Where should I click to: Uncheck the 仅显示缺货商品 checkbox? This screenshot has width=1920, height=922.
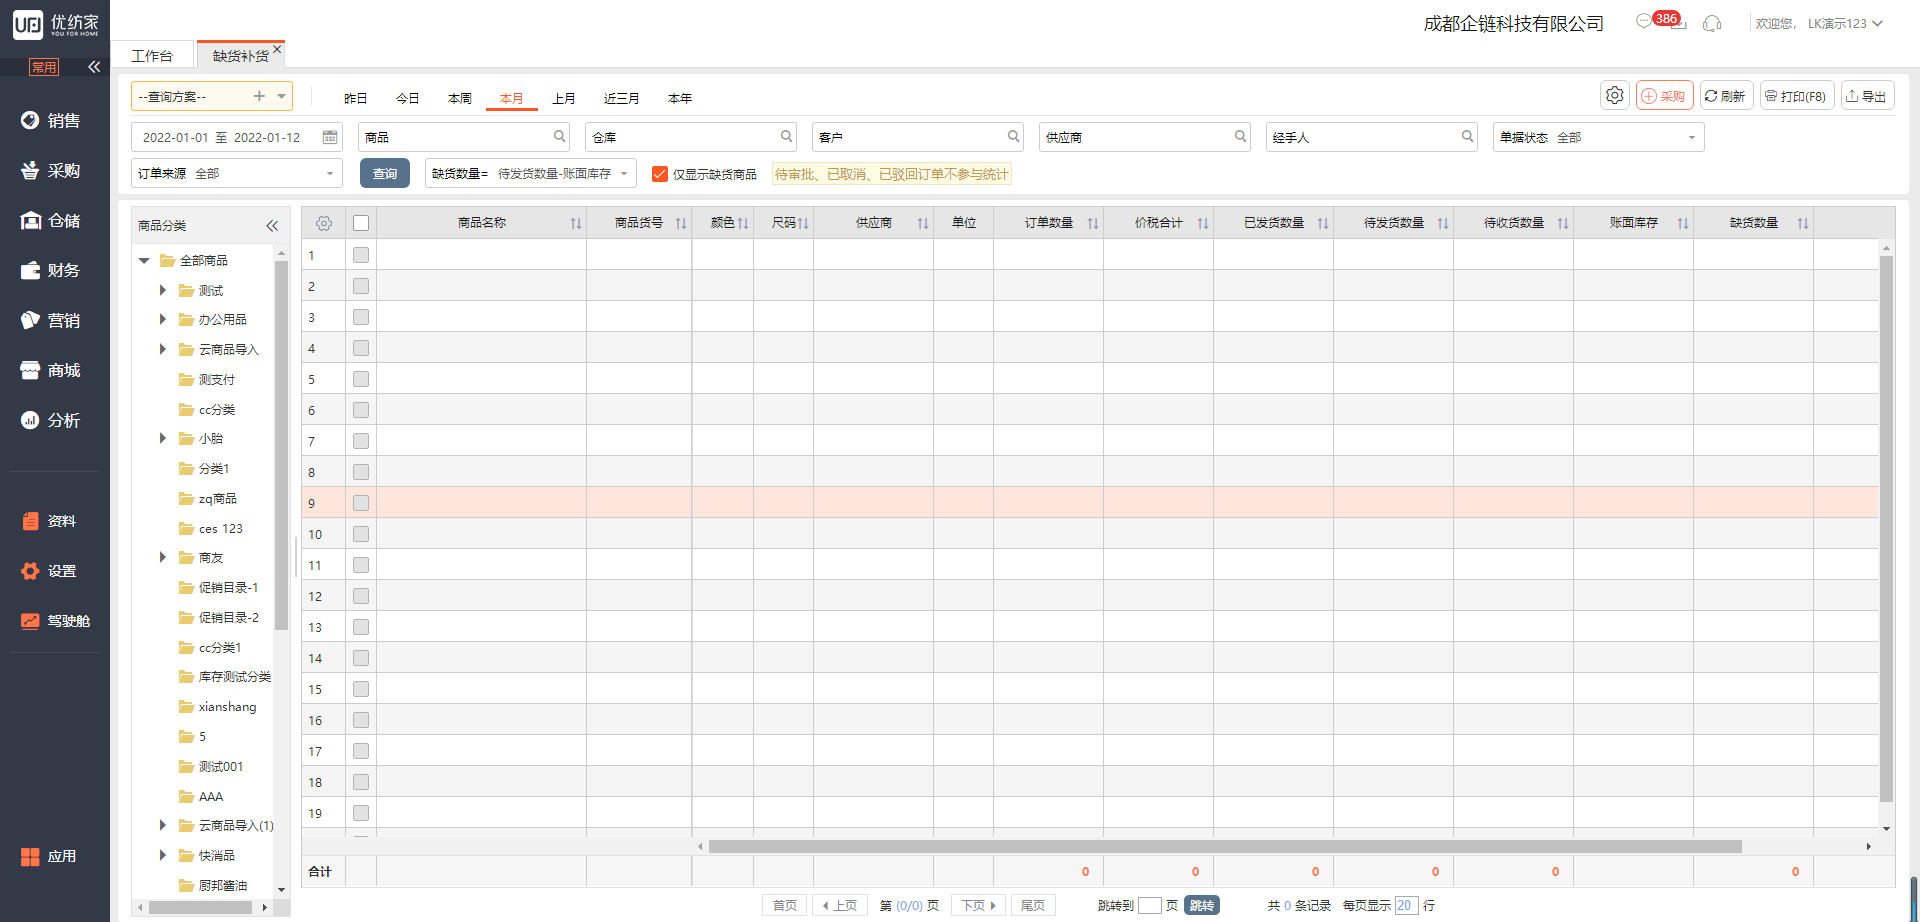coord(660,174)
